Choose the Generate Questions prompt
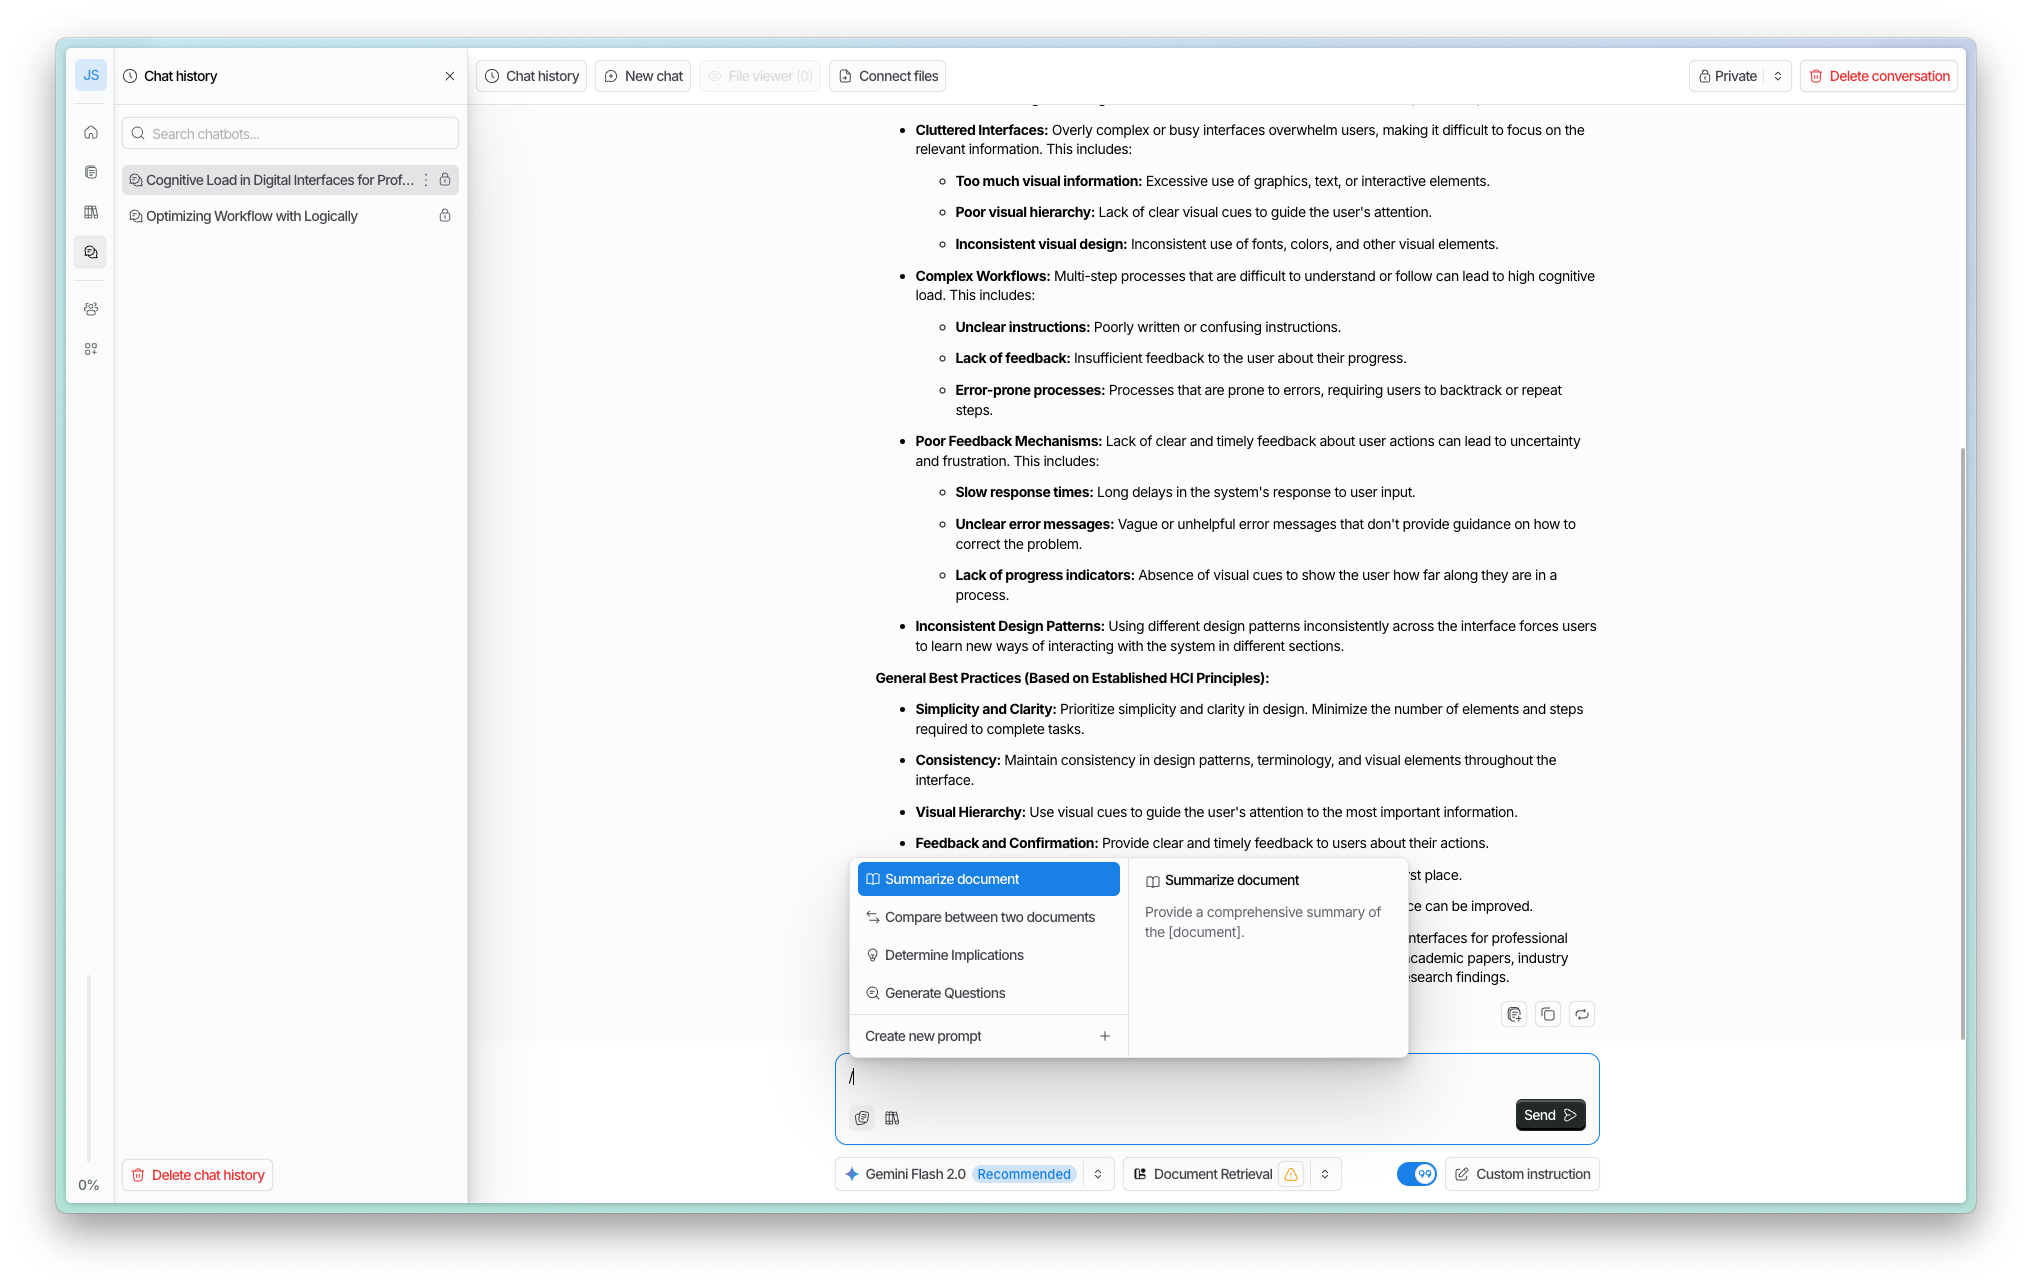Screen dimensions: 2032x1287 pyautogui.click(x=944, y=993)
